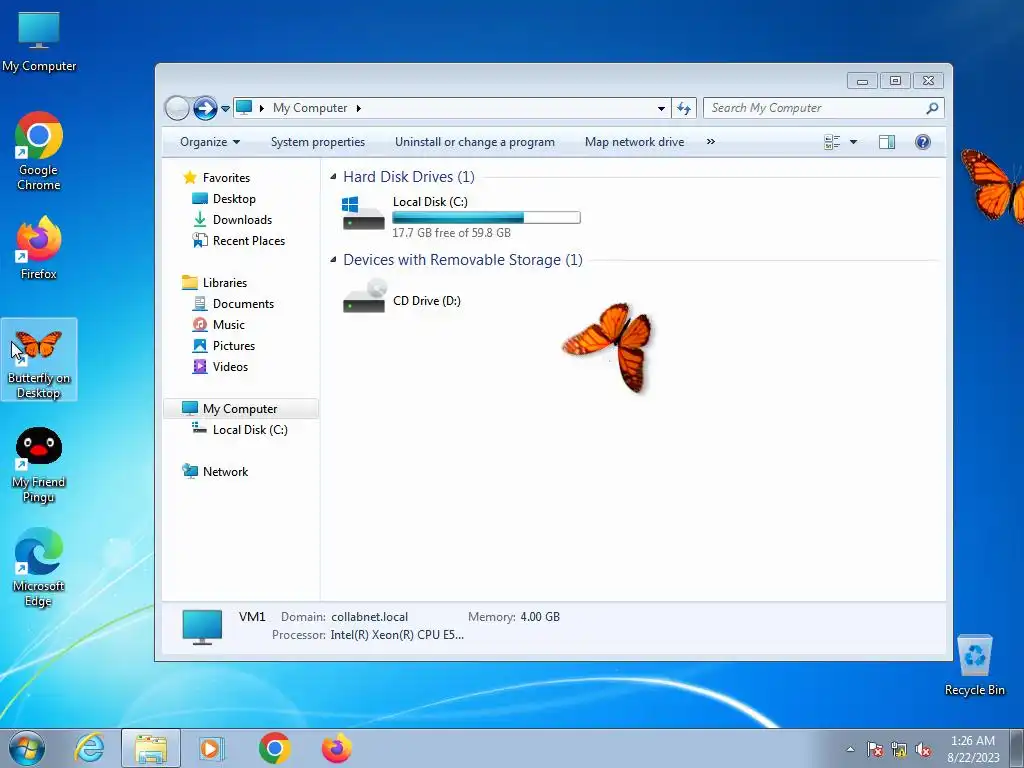Image resolution: width=1024 pixels, height=768 pixels.
Task: Click the Back navigation button in Explorer
Action: (177, 108)
